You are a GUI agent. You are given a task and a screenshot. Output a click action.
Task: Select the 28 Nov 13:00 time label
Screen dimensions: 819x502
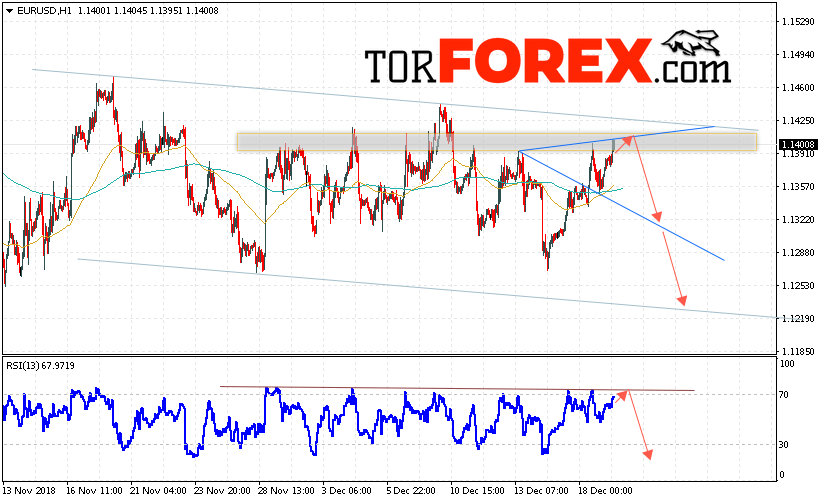(x=287, y=491)
